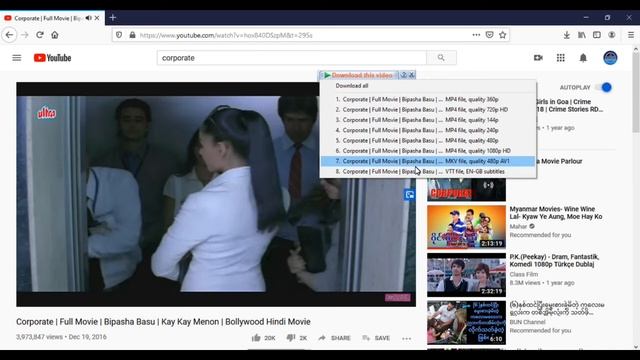This screenshot has height=360, width=640.
Task: Choose Download all in the list
Action: pos(352,86)
